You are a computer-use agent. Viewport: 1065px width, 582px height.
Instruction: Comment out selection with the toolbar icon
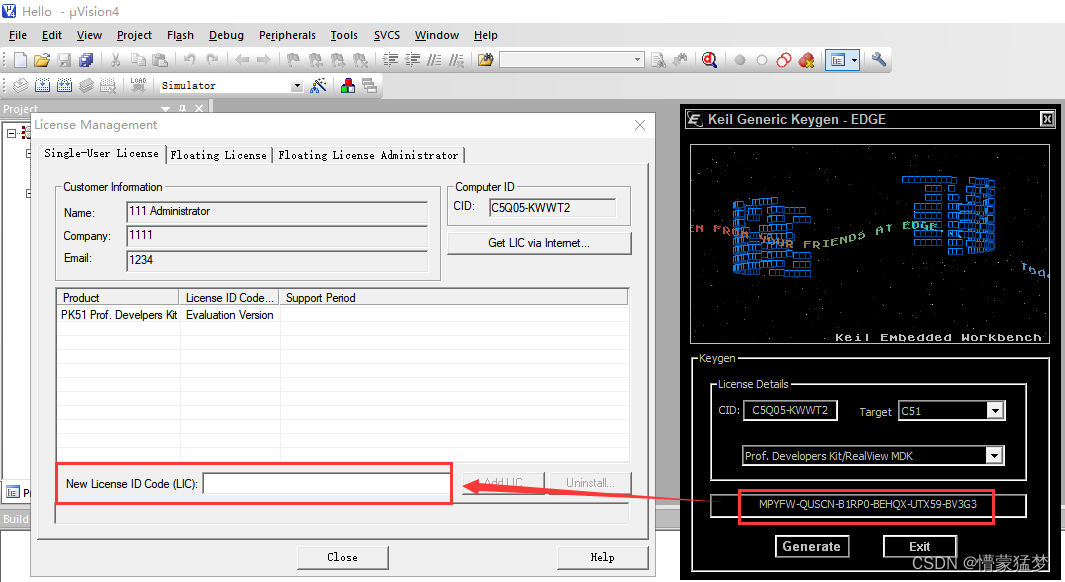pyautogui.click(x=434, y=60)
